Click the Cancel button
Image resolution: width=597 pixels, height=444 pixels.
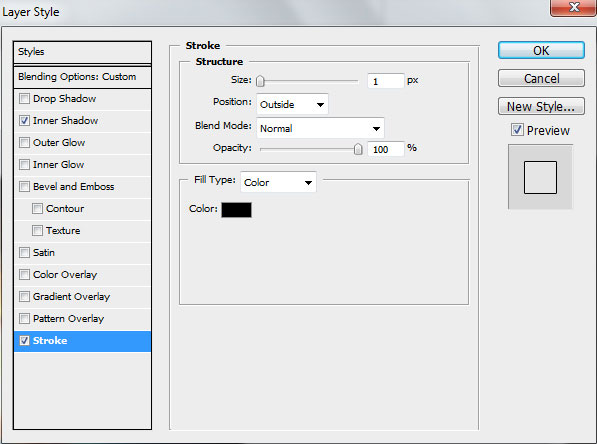pos(541,78)
